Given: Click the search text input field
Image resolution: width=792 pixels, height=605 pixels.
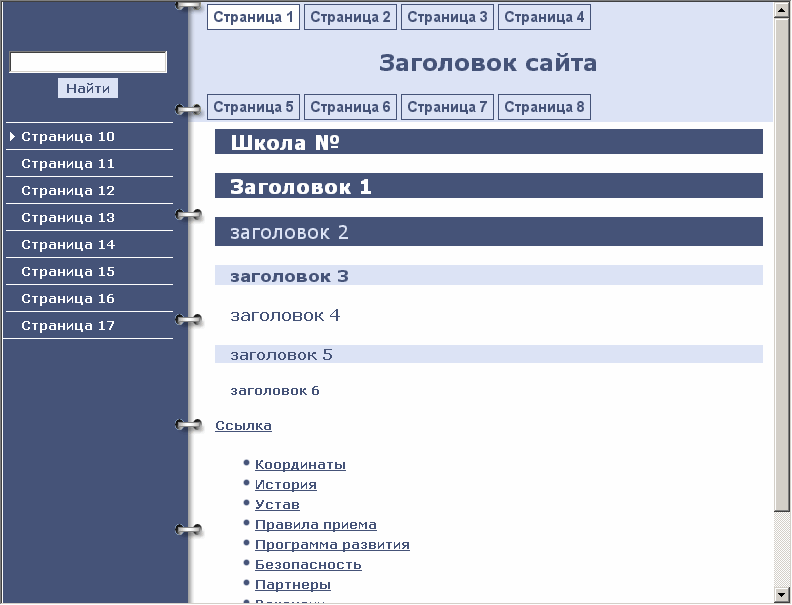Looking at the screenshot, I should pyautogui.click(x=88, y=63).
